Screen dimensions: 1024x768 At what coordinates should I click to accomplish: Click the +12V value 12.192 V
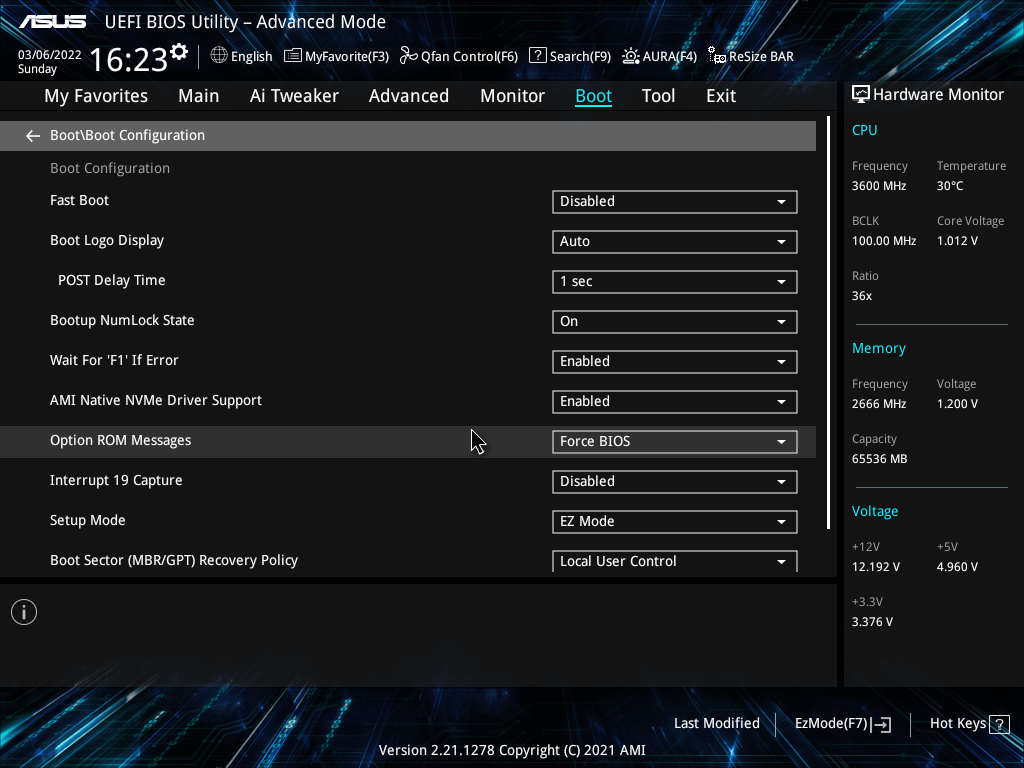(876, 567)
